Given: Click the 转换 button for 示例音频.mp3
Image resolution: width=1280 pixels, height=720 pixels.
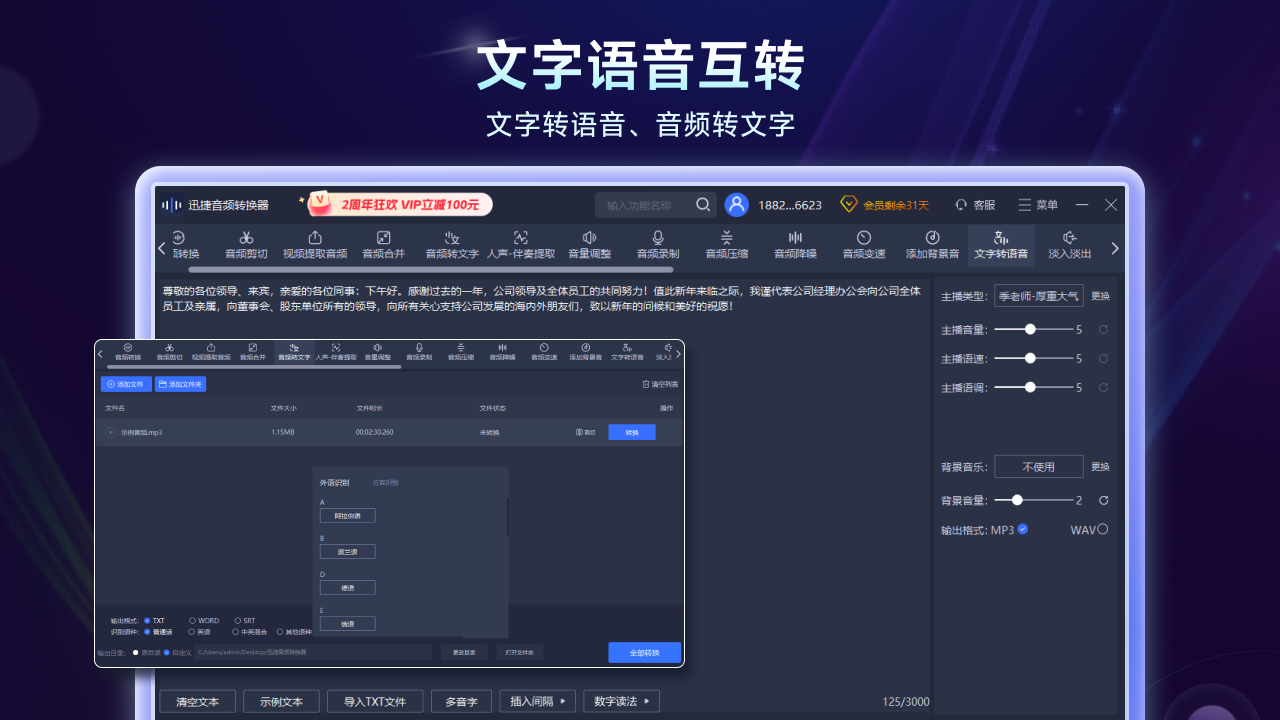Looking at the screenshot, I should (631, 431).
